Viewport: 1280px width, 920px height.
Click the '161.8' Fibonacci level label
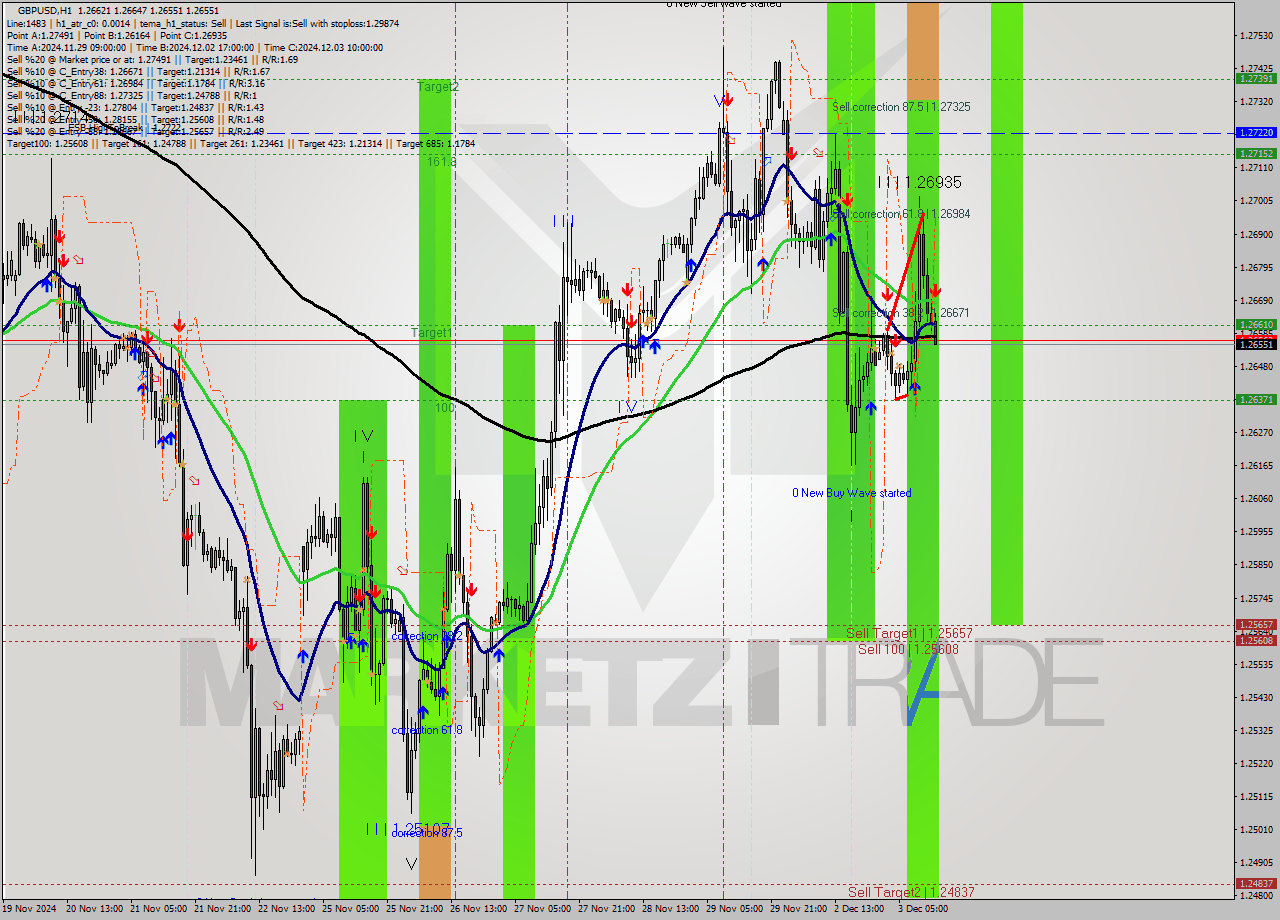click(x=441, y=161)
